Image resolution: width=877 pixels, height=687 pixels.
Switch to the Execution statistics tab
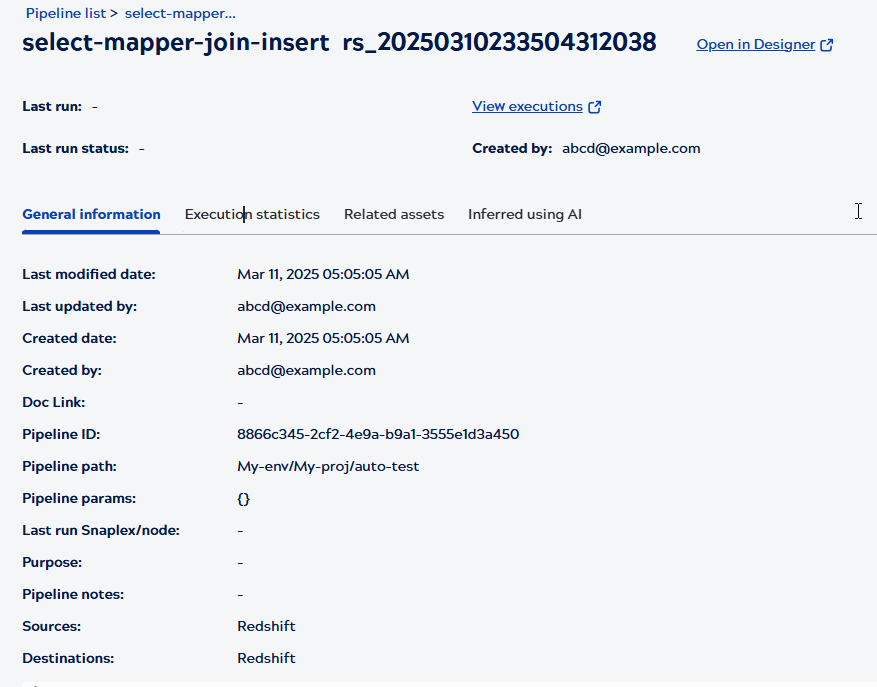(x=252, y=214)
